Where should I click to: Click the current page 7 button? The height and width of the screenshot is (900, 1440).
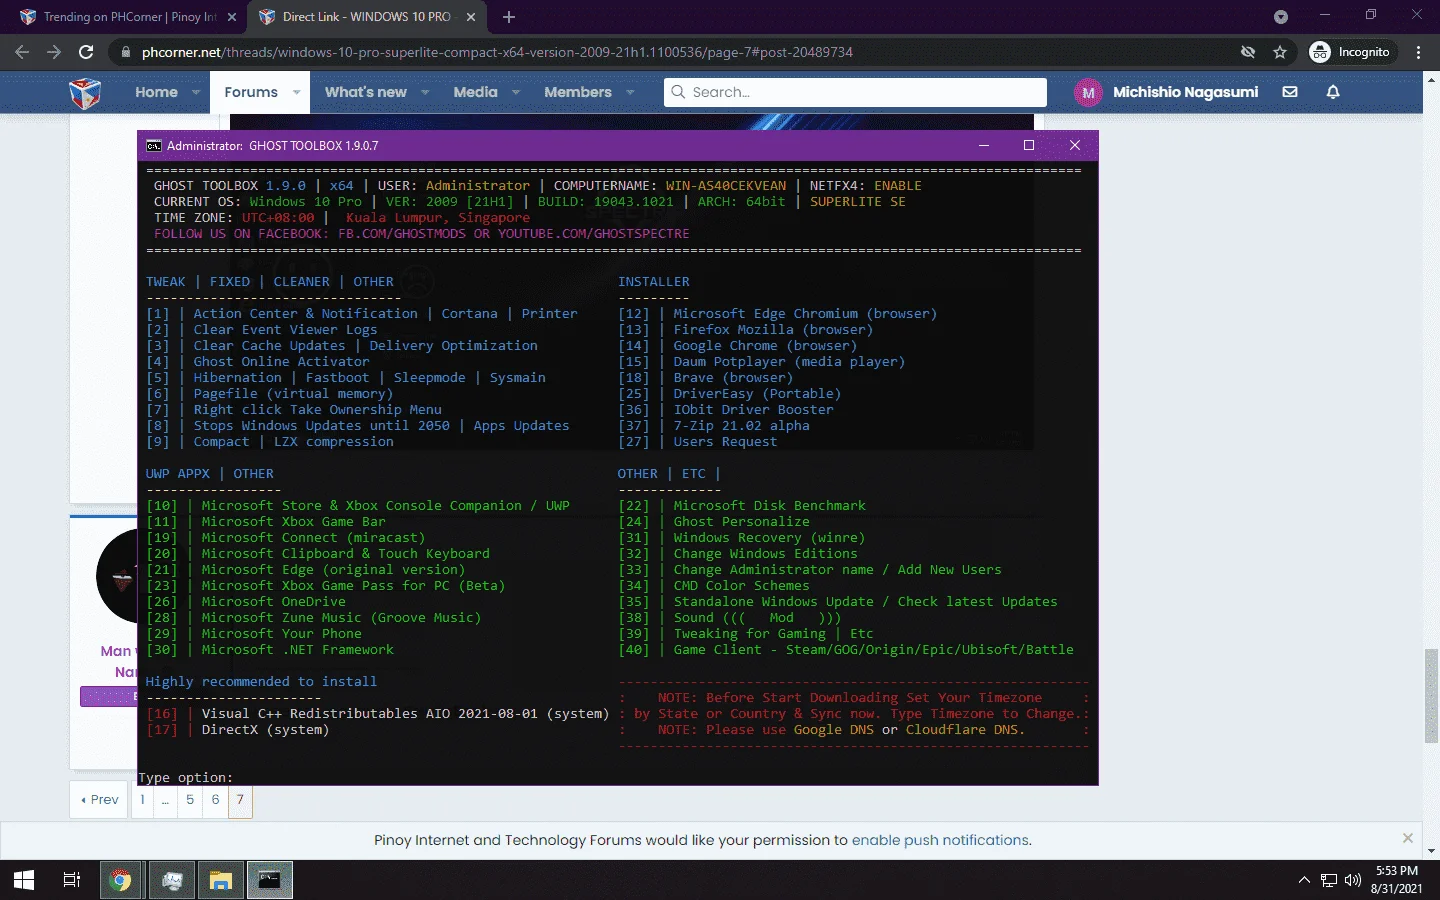[240, 799]
